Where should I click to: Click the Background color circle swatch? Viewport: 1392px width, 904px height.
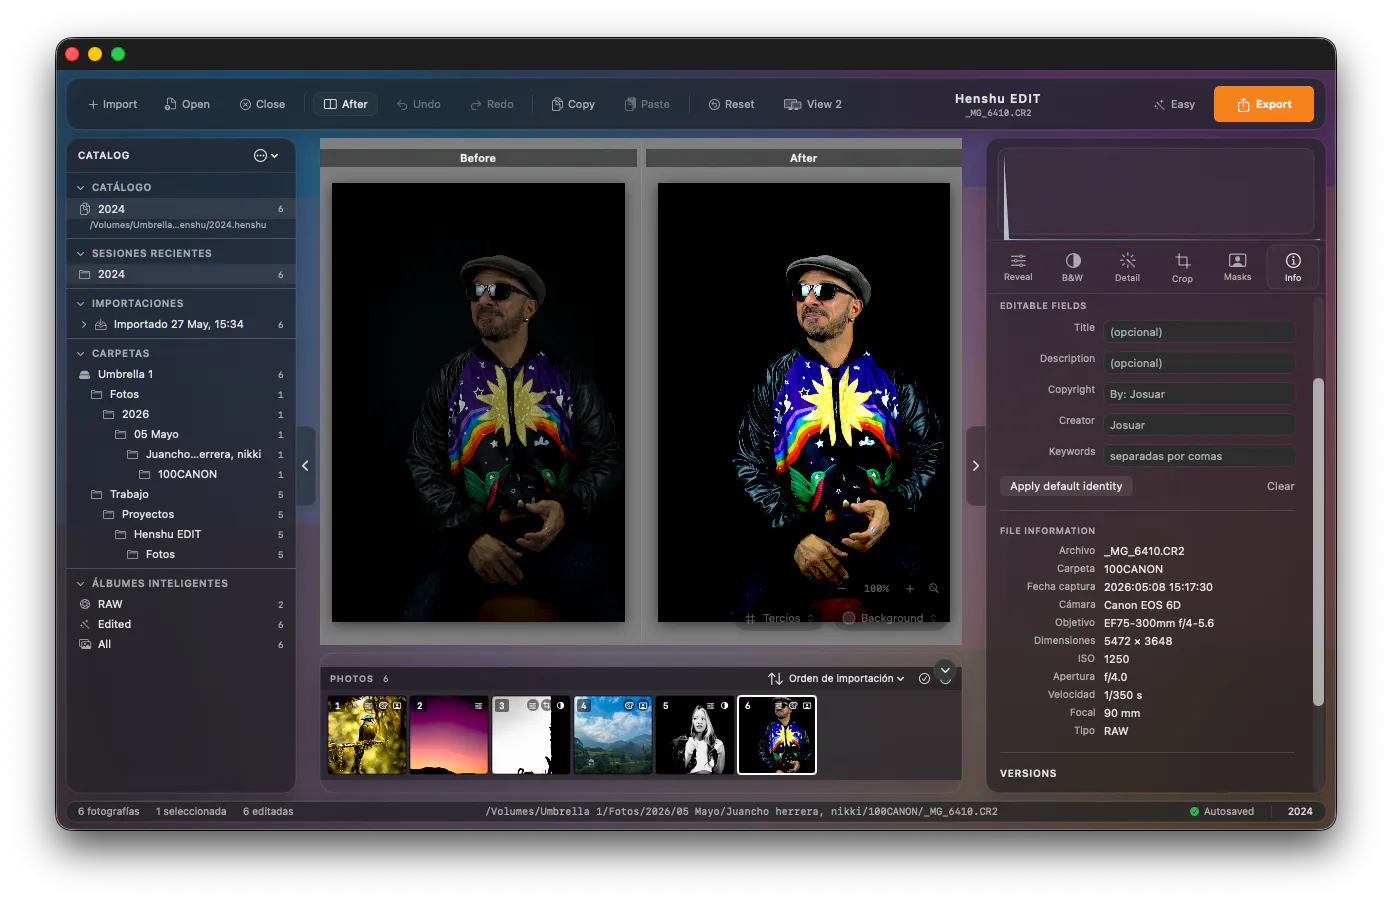pyautogui.click(x=849, y=619)
